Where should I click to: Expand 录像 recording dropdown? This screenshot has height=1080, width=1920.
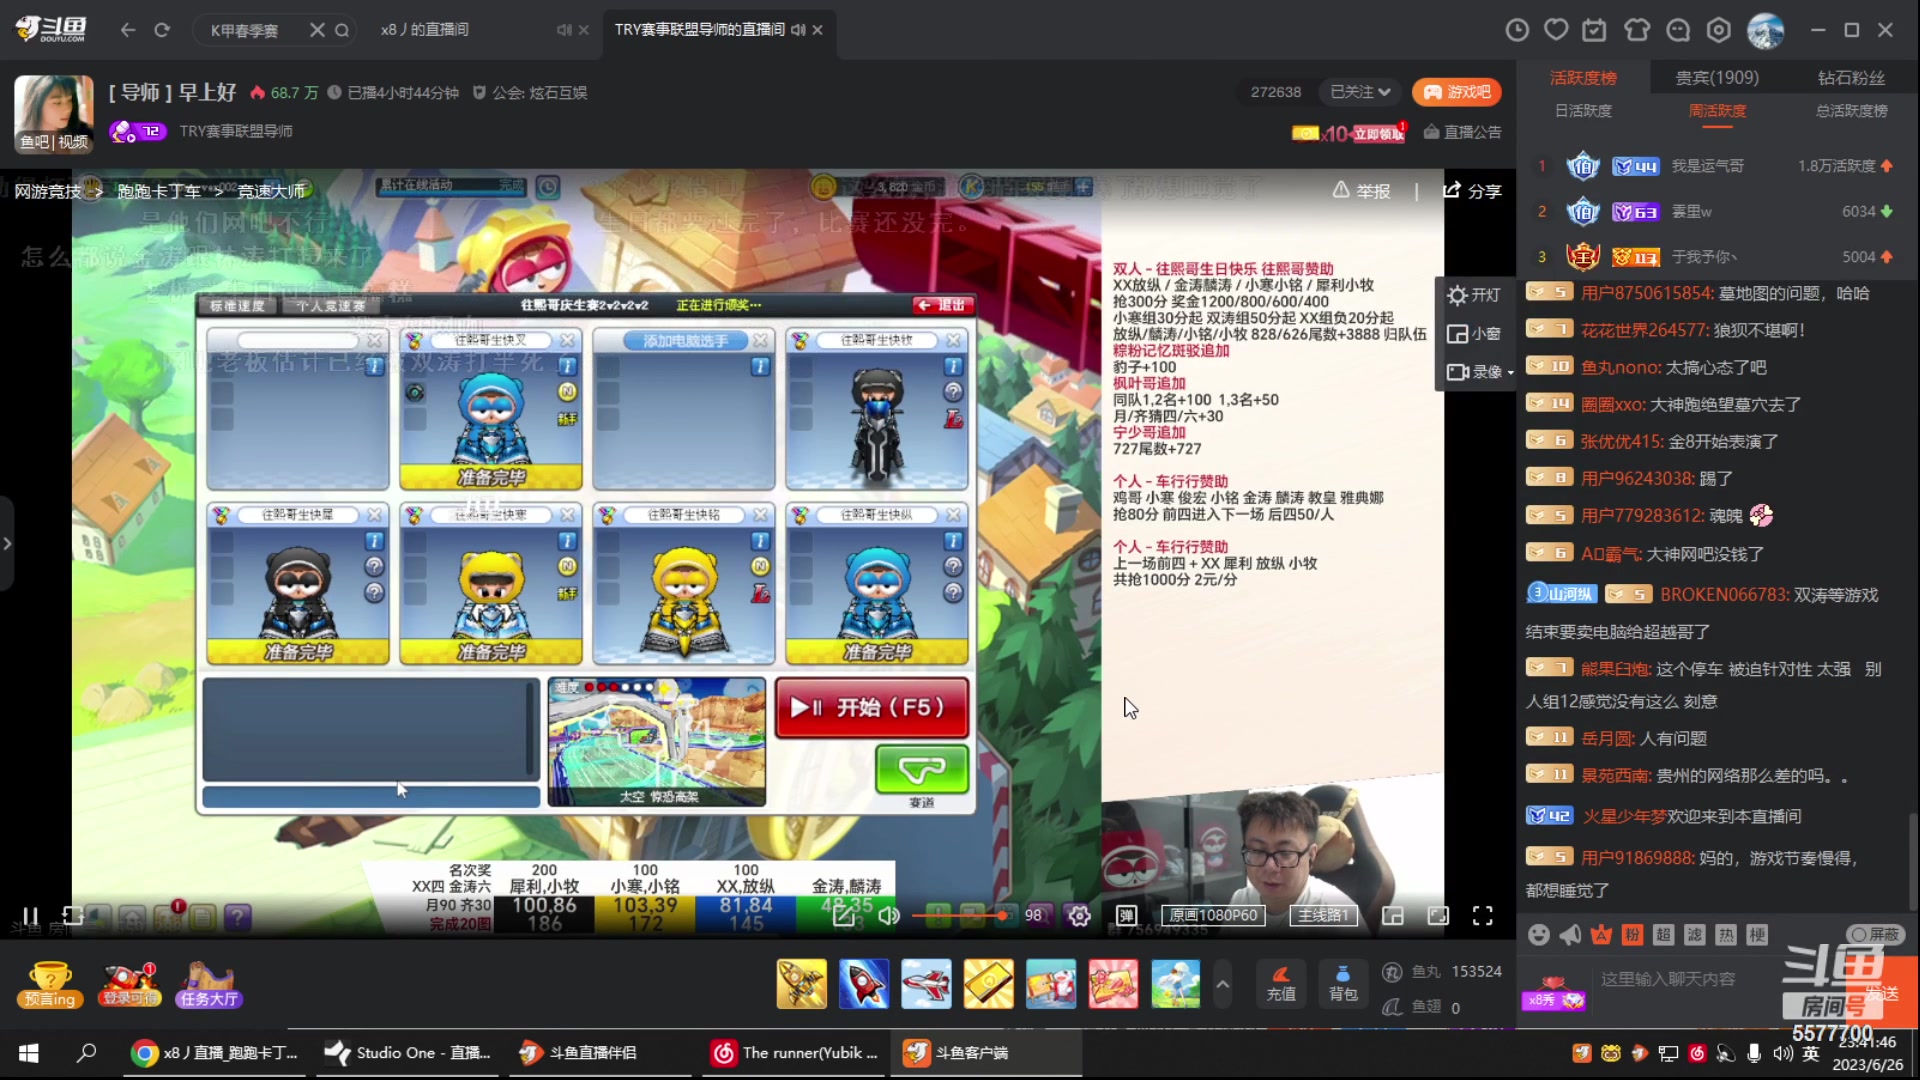pyautogui.click(x=1480, y=372)
